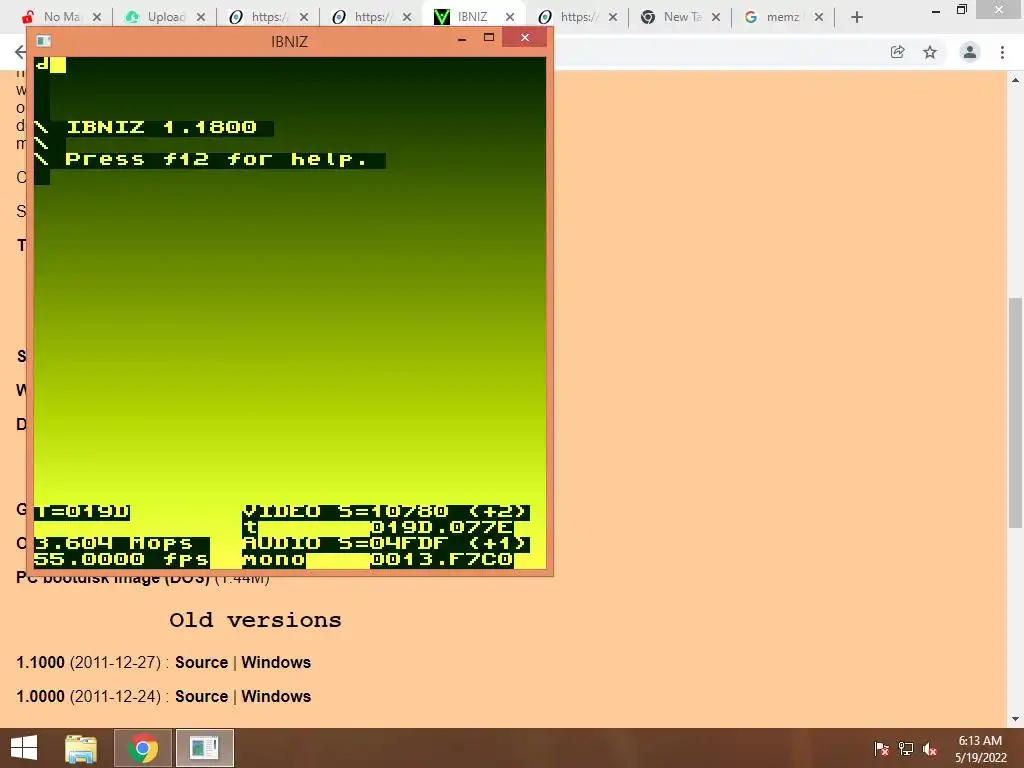Screen dimensions: 1024x768
Task: Switch to the IBNIZ browser tab
Action: click(x=473, y=17)
